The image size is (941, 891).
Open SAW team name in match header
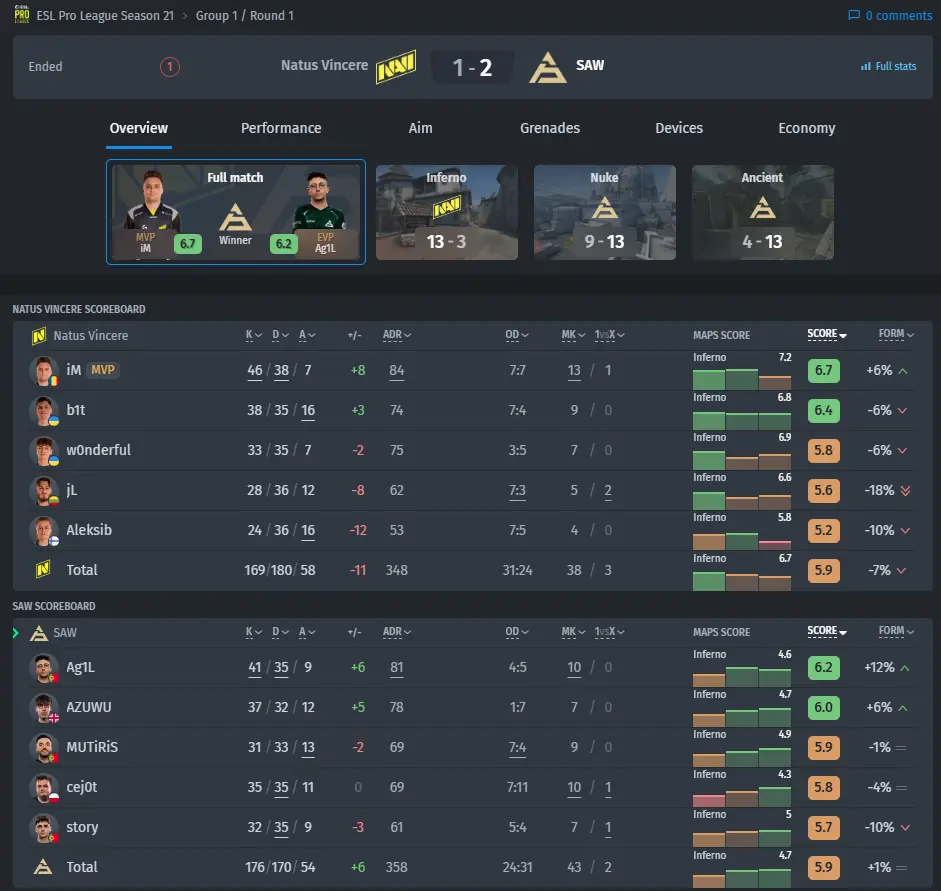tap(590, 65)
